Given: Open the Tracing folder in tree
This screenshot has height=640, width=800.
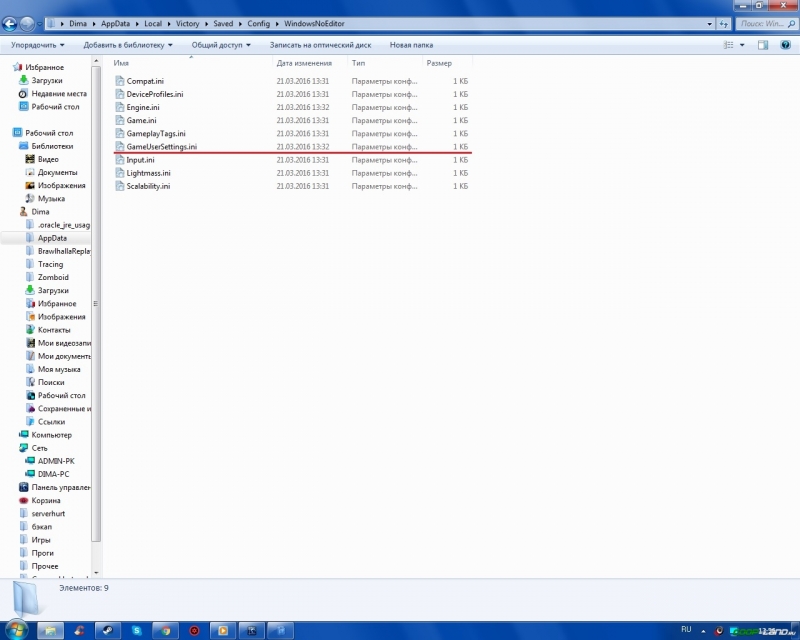Looking at the screenshot, I should (x=50, y=264).
